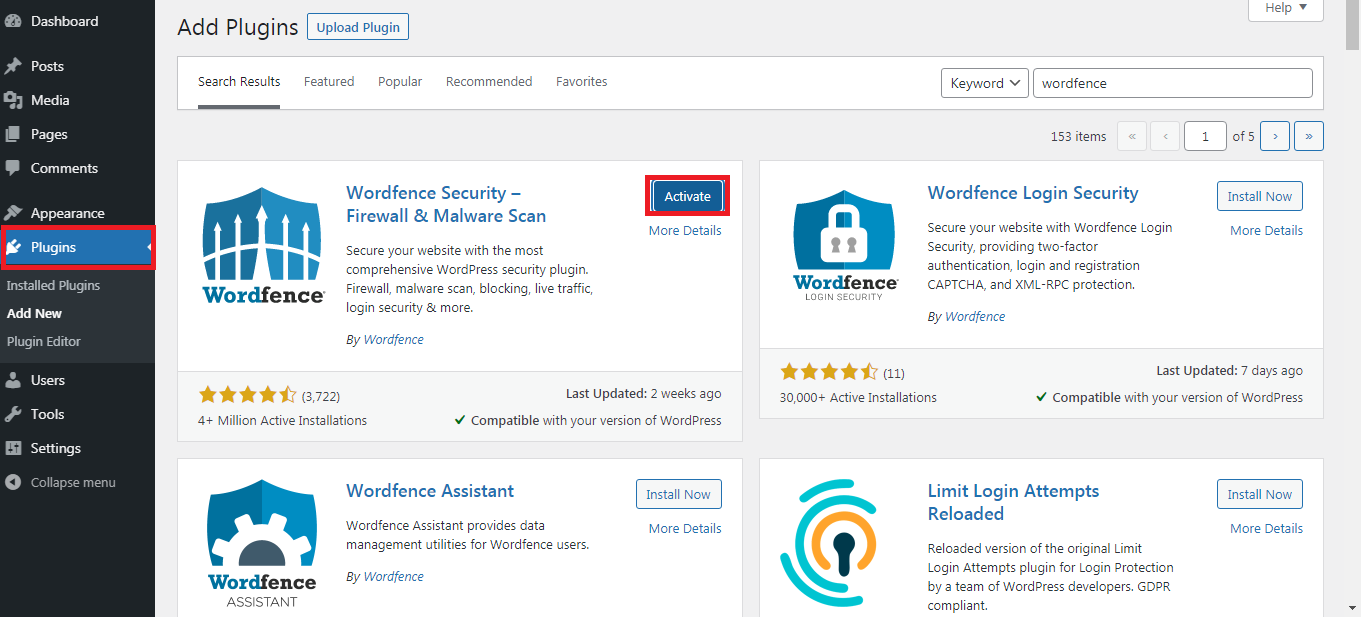Click the plugin search field containing wordfence

pyautogui.click(x=1172, y=83)
